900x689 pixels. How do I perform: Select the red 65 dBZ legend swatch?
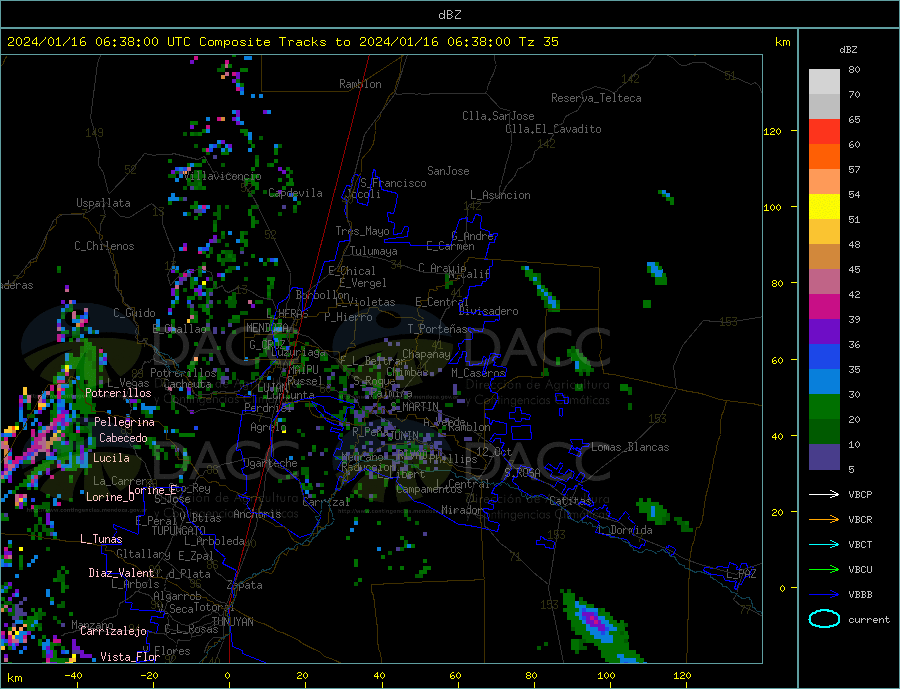click(824, 131)
